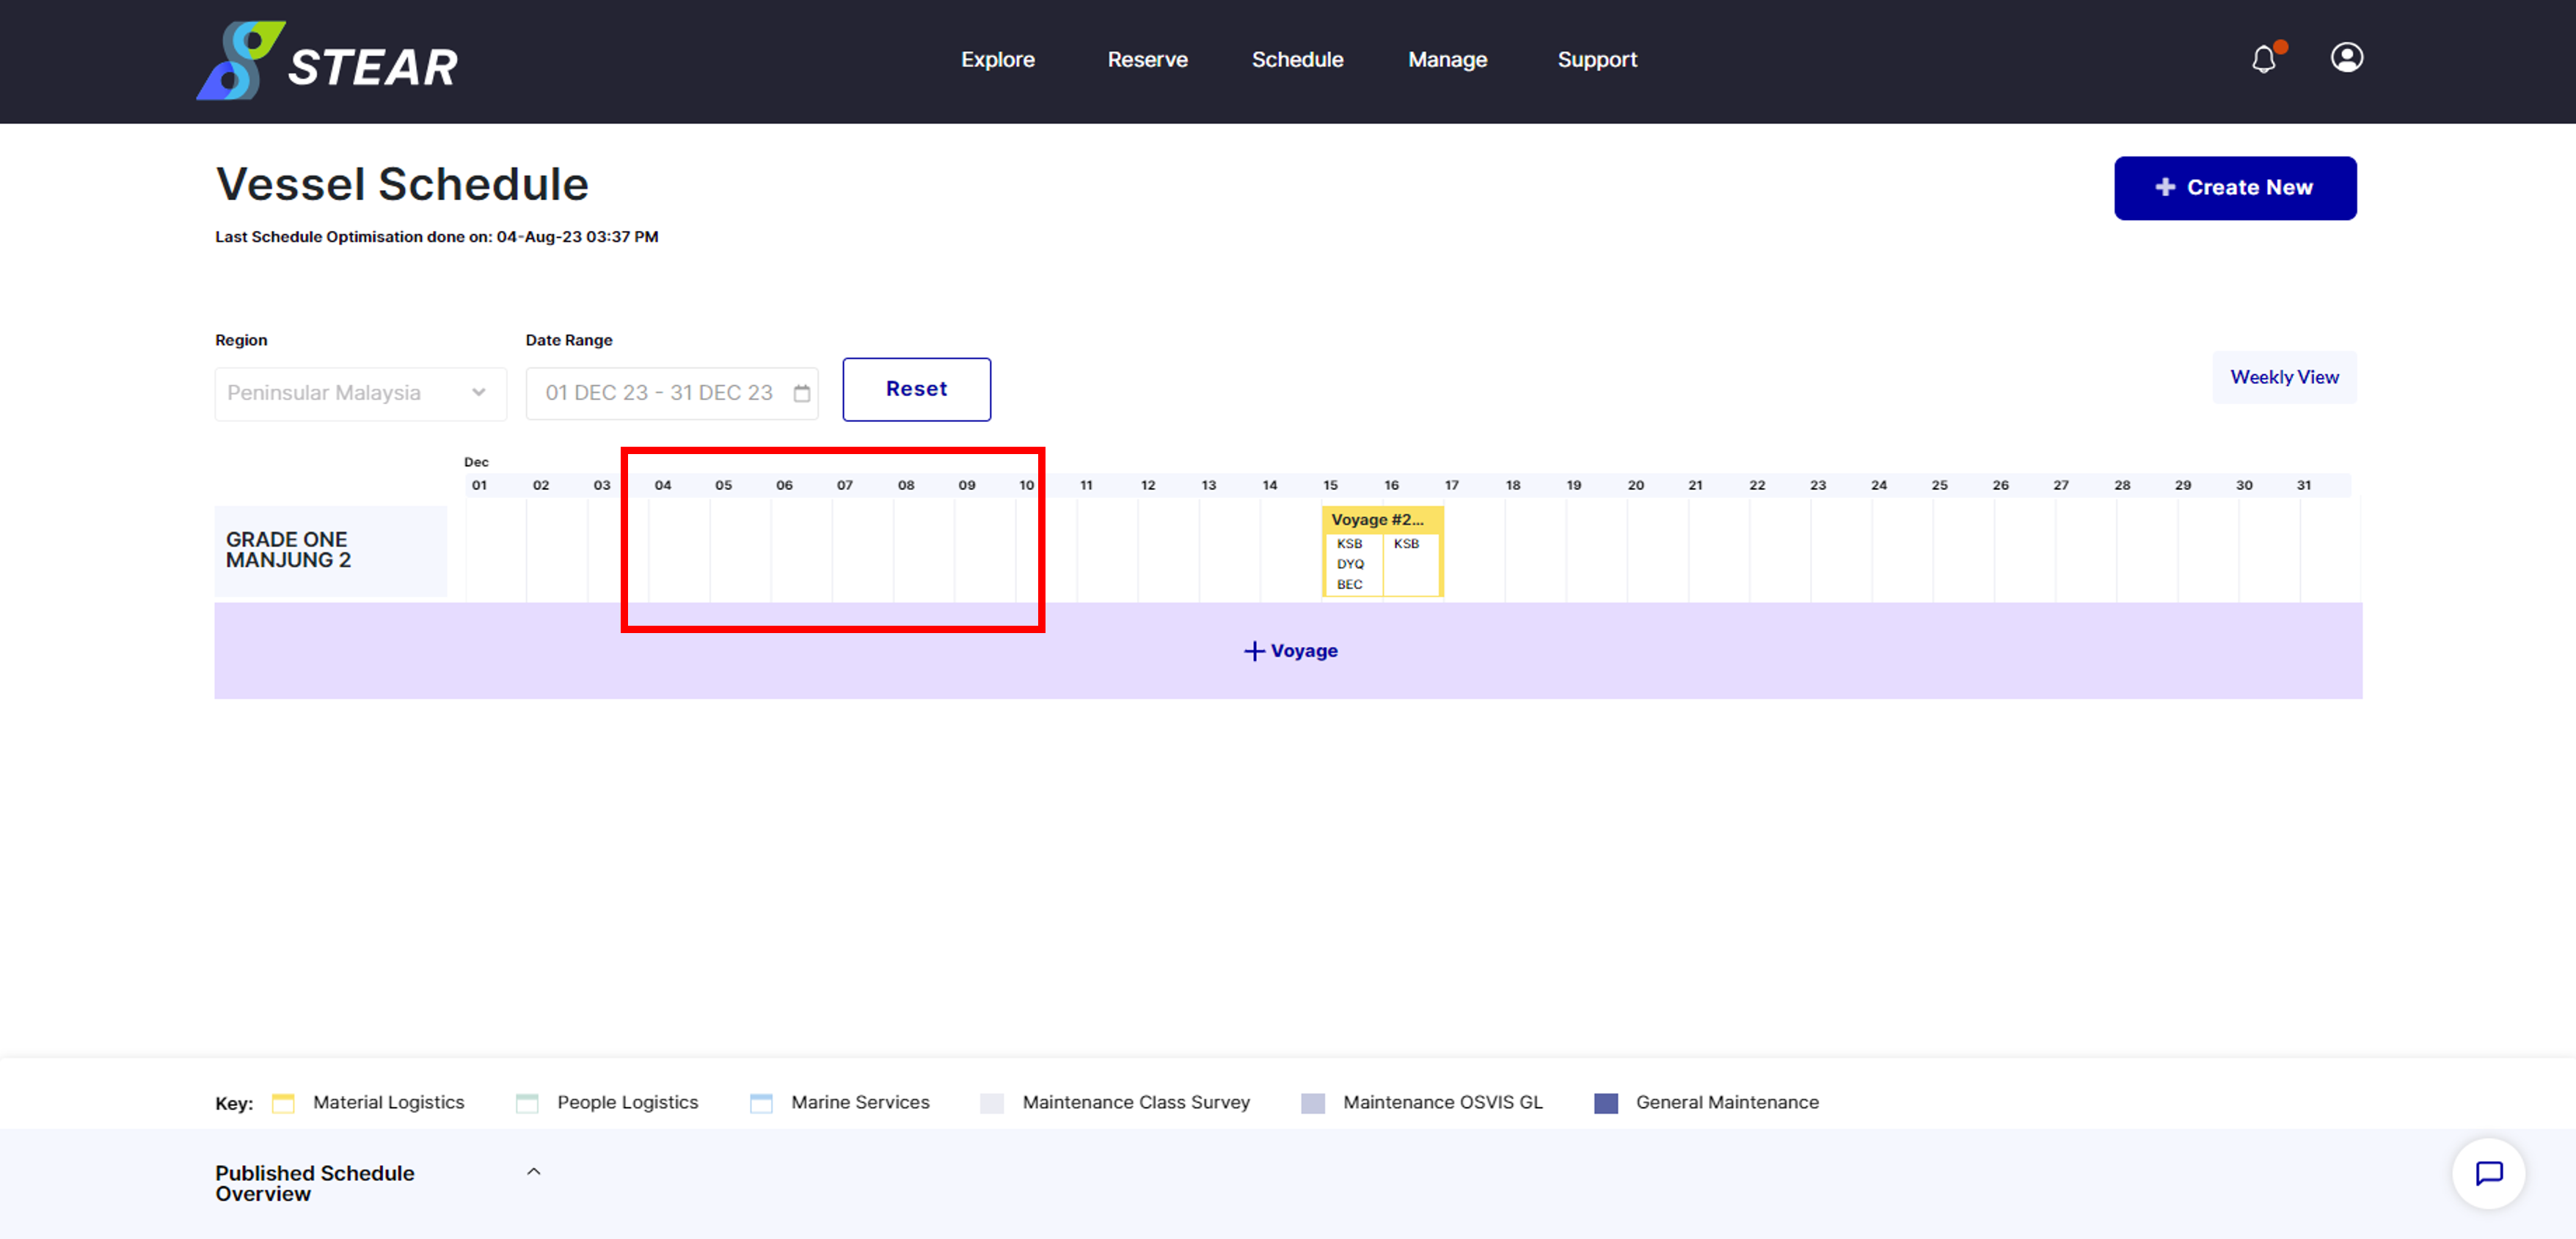This screenshot has height=1239, width=2576.
Task: Click day 01 in the timeline header
Action: point(479,485)
